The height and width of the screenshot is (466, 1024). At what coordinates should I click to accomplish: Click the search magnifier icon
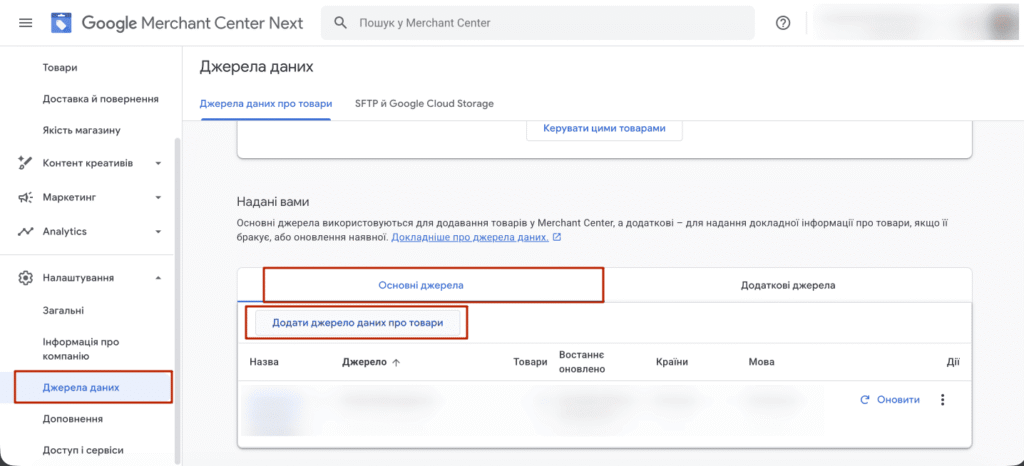[x=340, y=23]
